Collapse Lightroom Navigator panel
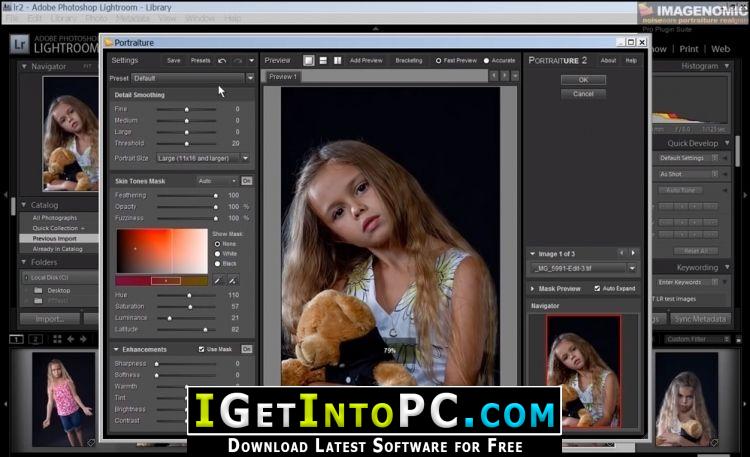This screenshot has width=750, height=457. click(x=24, y=67)
